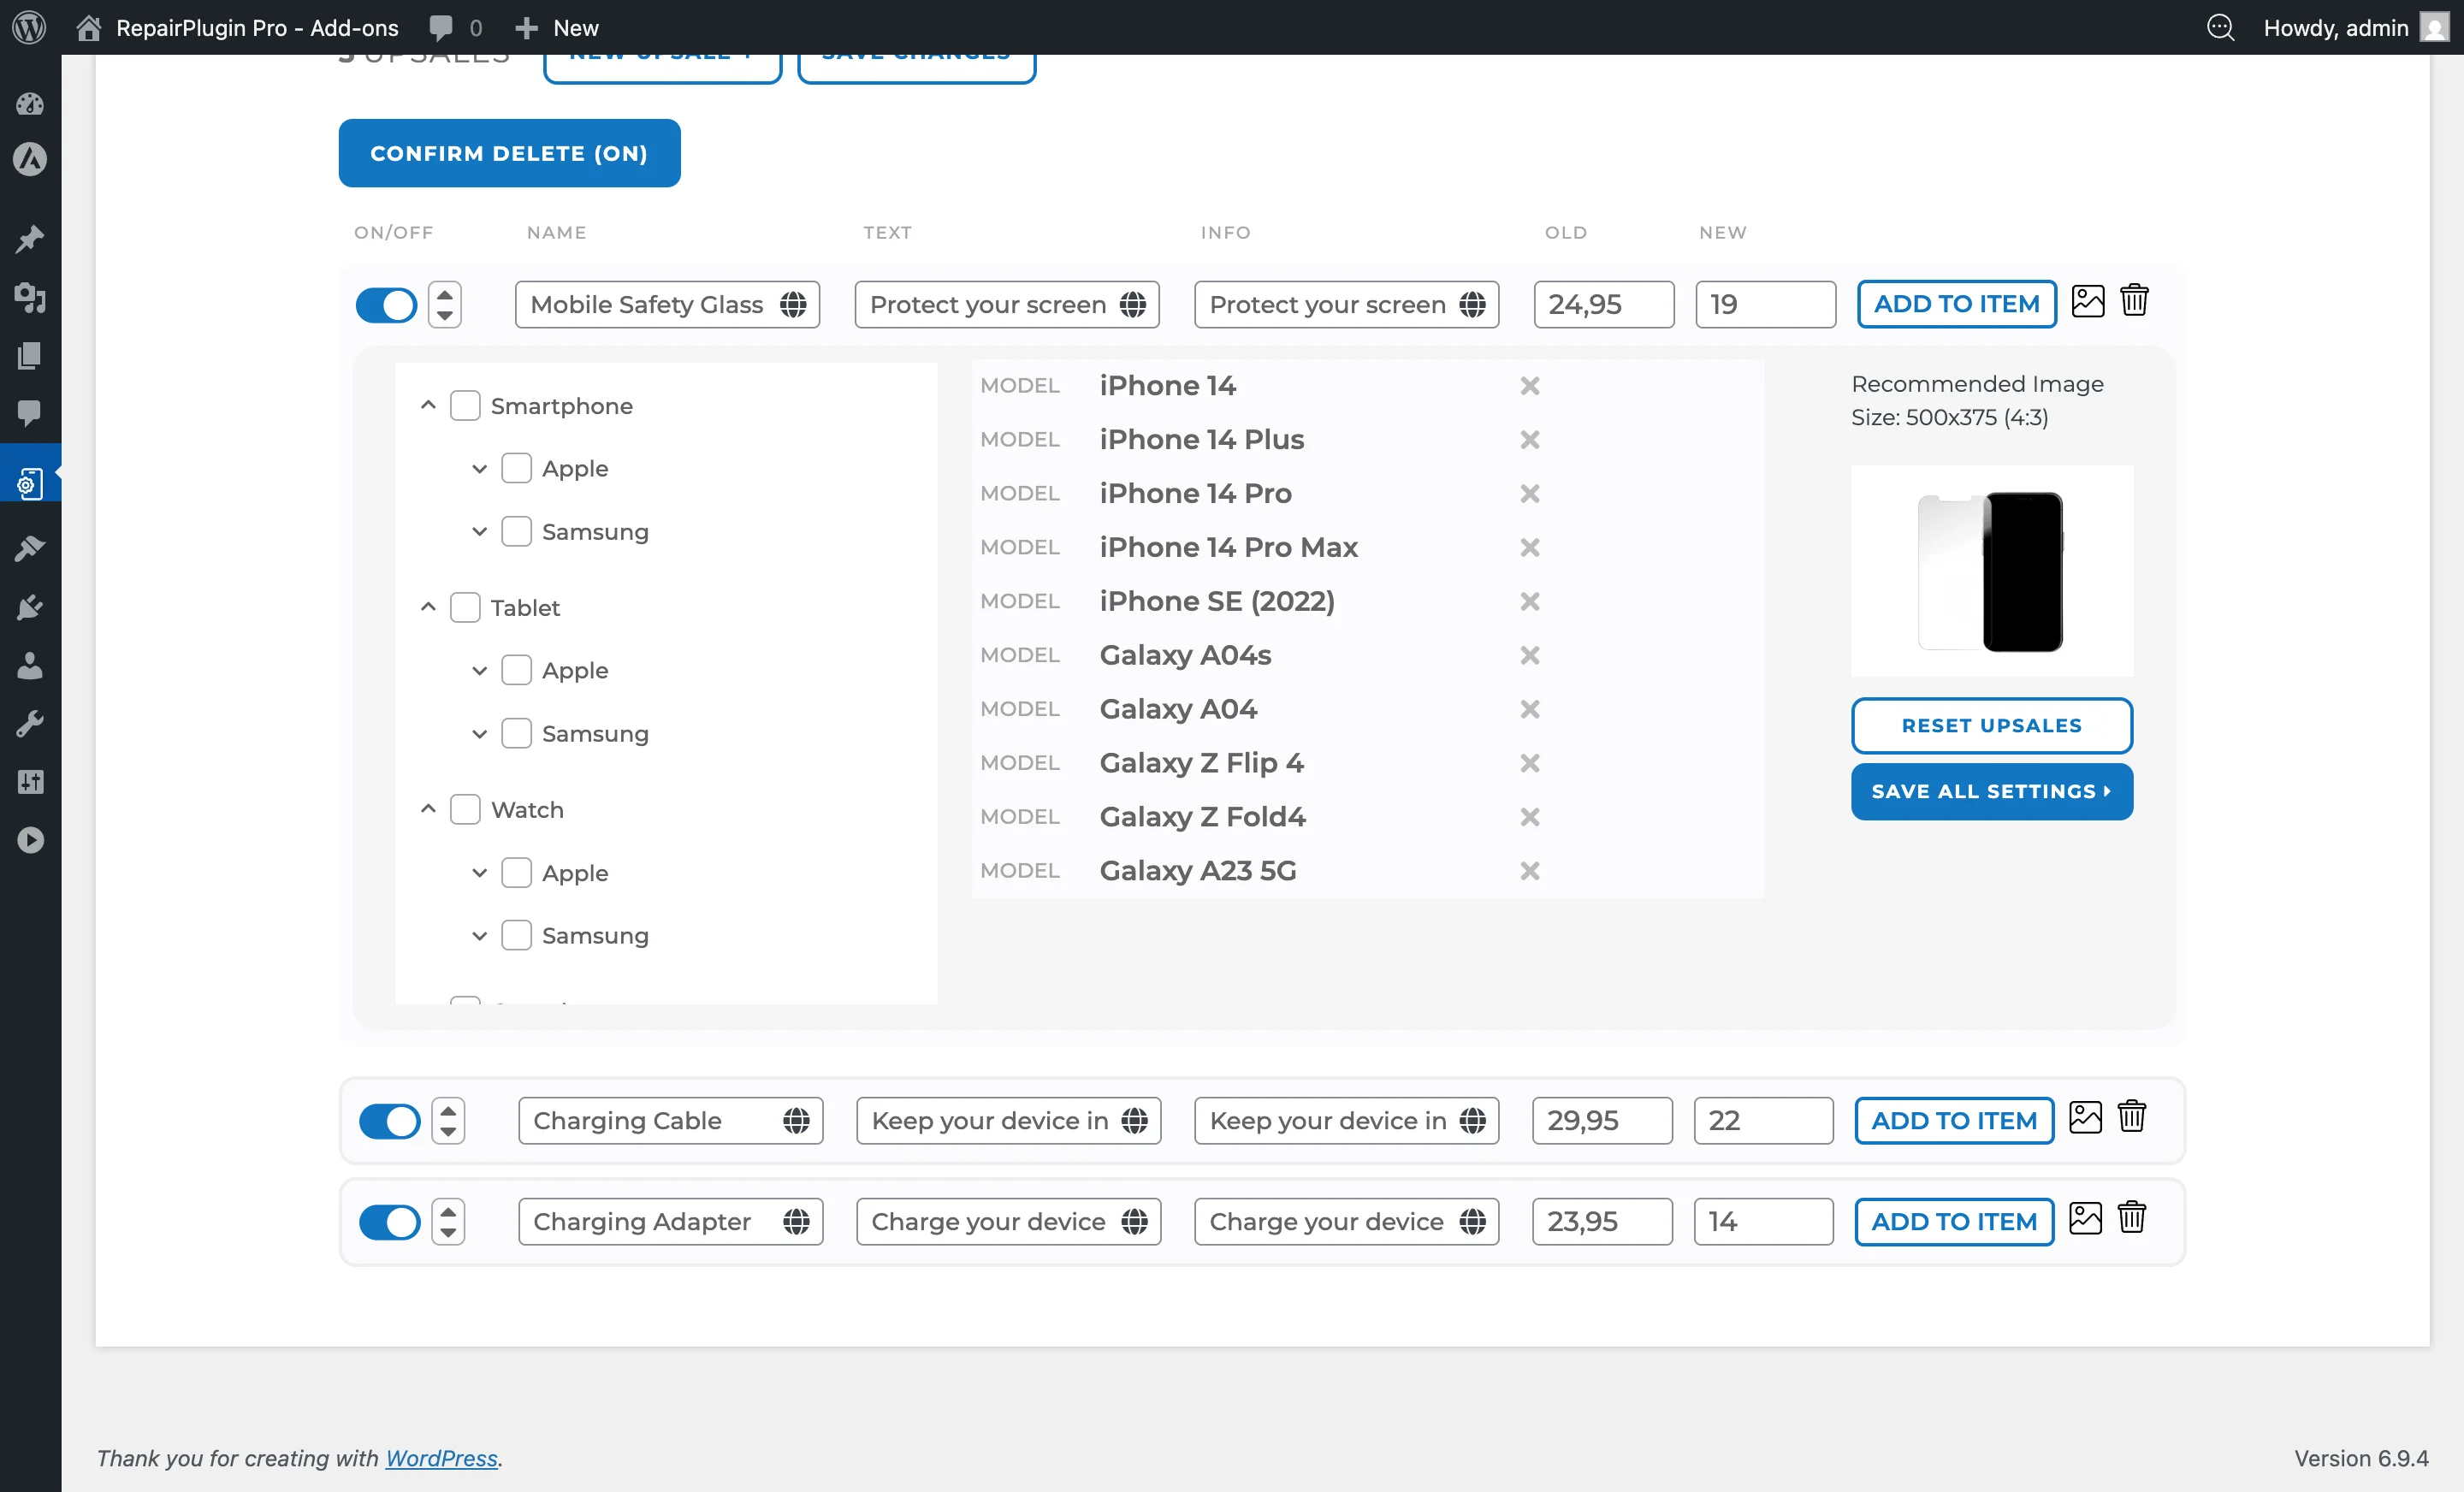Click the WordPress link in the footer

441,1458
